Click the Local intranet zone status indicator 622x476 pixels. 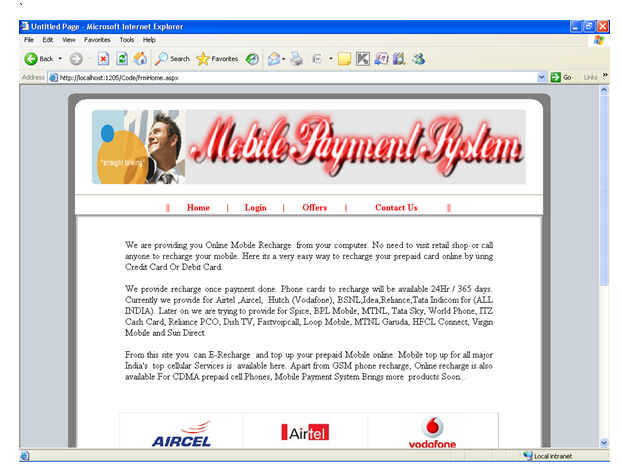[547, 456]
